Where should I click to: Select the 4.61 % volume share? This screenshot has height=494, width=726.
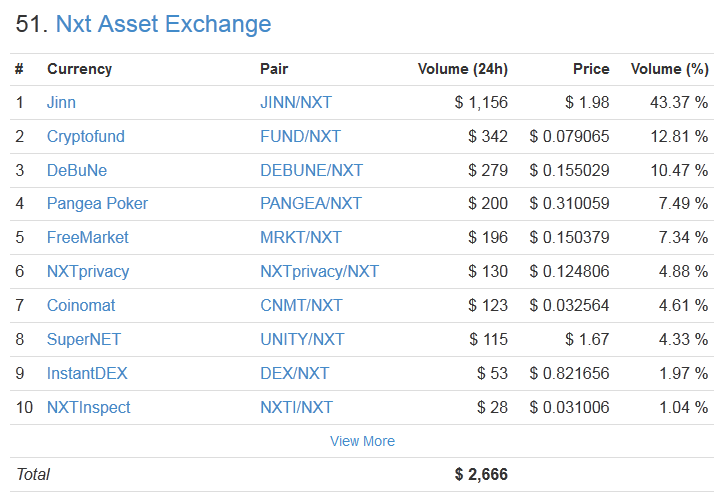tap(683, 306)
